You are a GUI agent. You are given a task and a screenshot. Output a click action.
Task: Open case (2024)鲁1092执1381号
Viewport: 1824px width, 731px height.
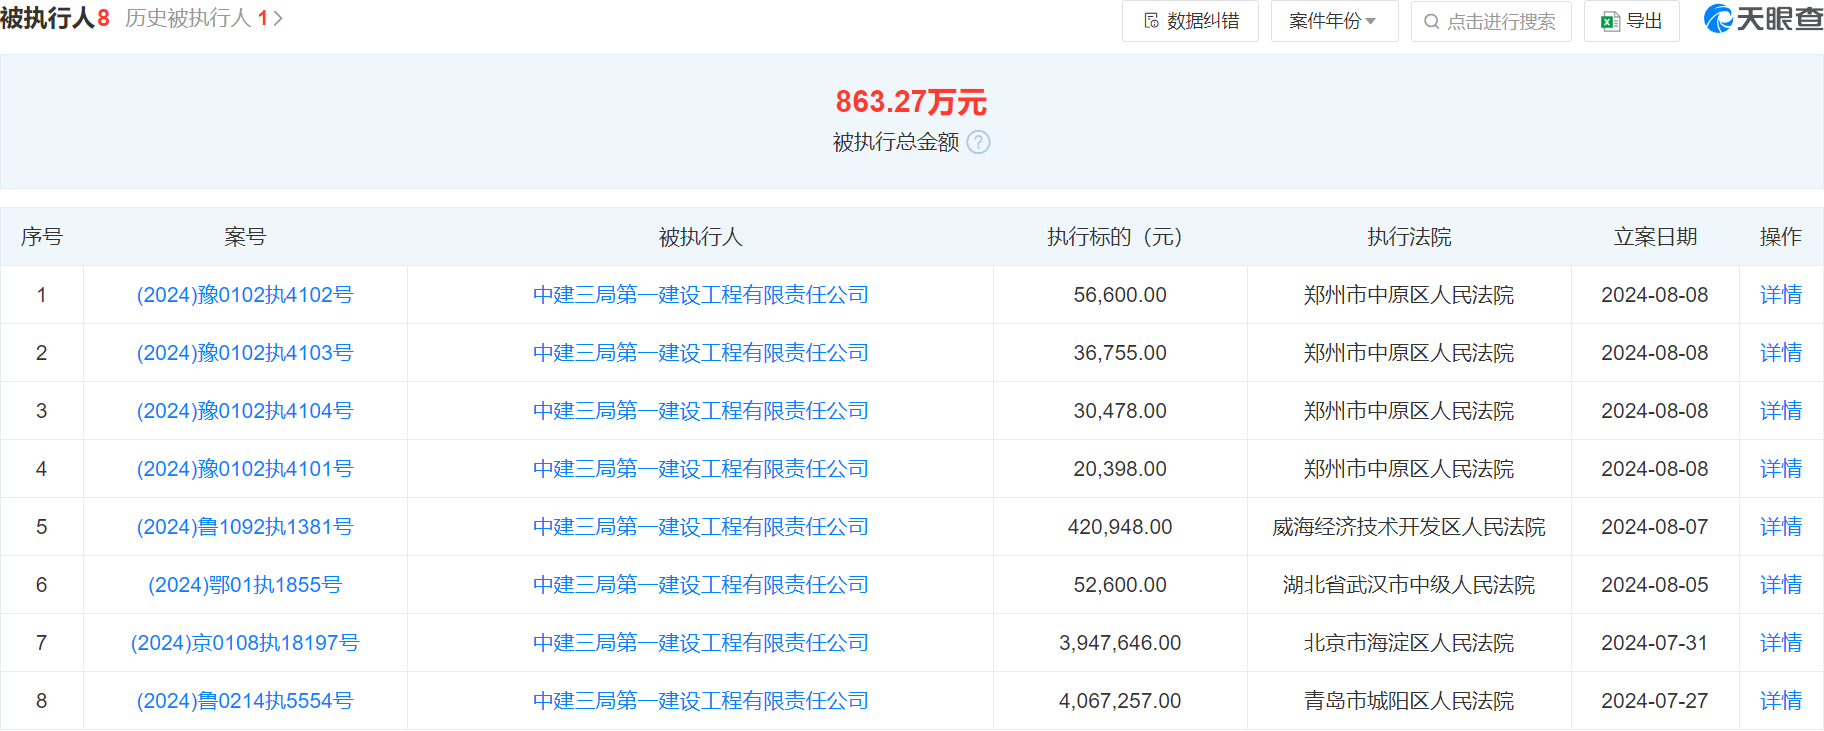click(245, 527)
